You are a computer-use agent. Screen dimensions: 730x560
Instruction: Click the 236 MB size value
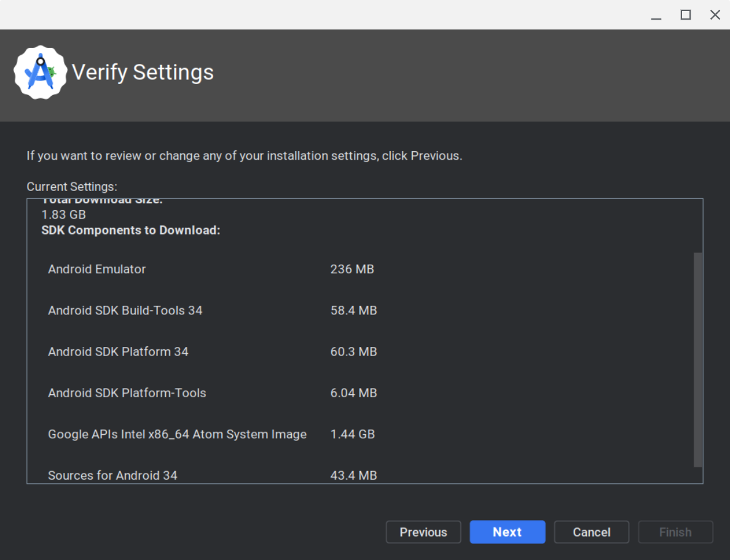tap(352, 269)
